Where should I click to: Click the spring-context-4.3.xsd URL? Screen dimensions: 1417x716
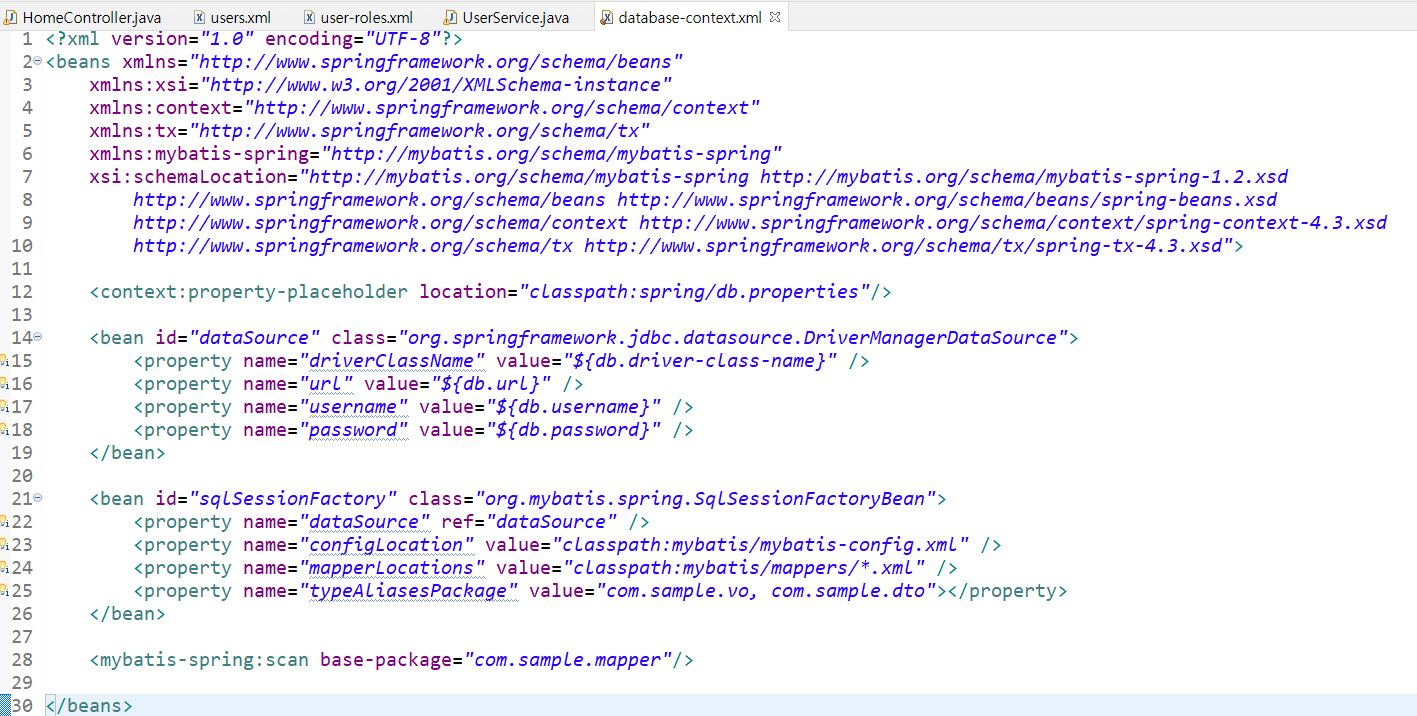pyautogui.click(x=1013, y=223)
